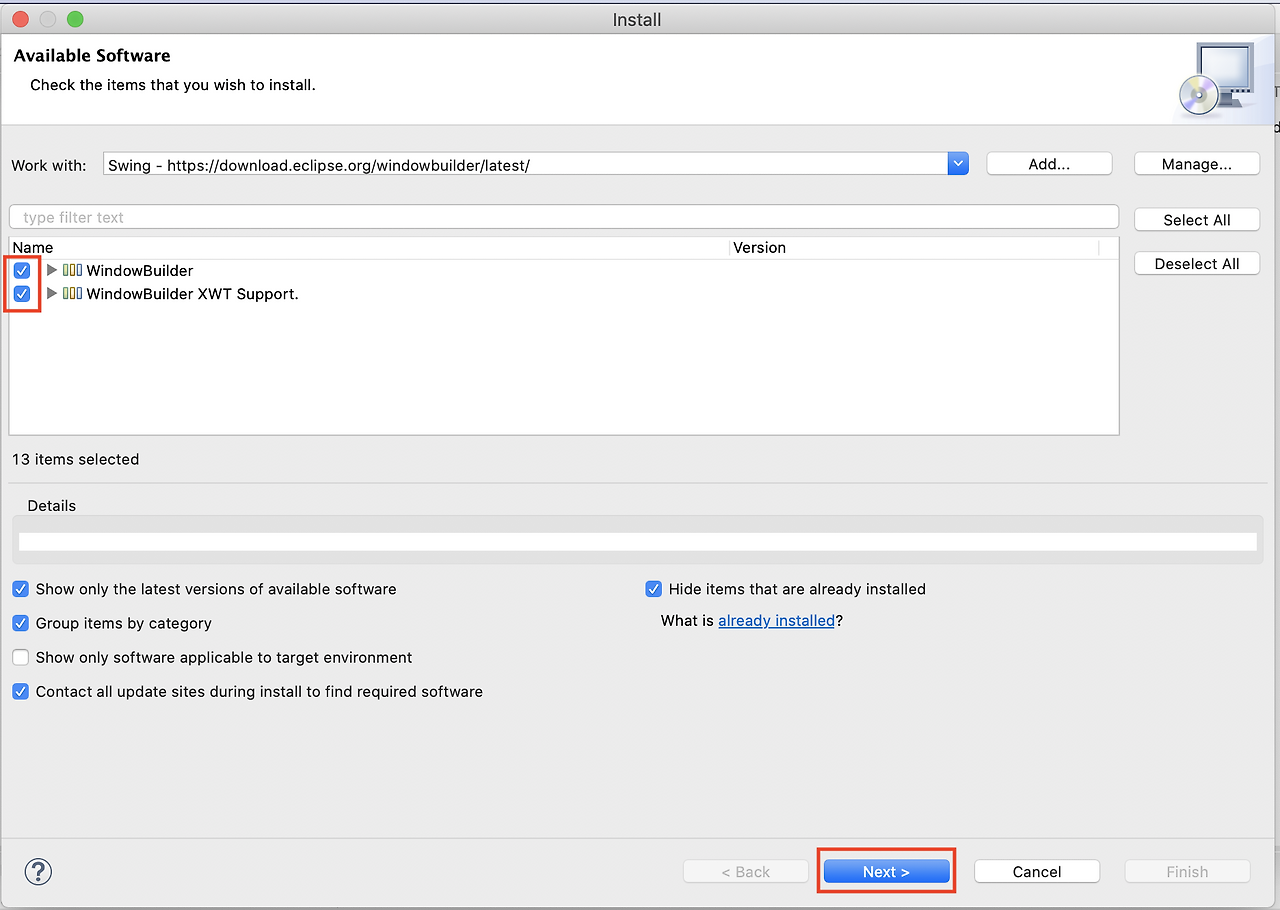Click the Details text area
This screenshot has width=1280, height=910.
tap(637, 541)
